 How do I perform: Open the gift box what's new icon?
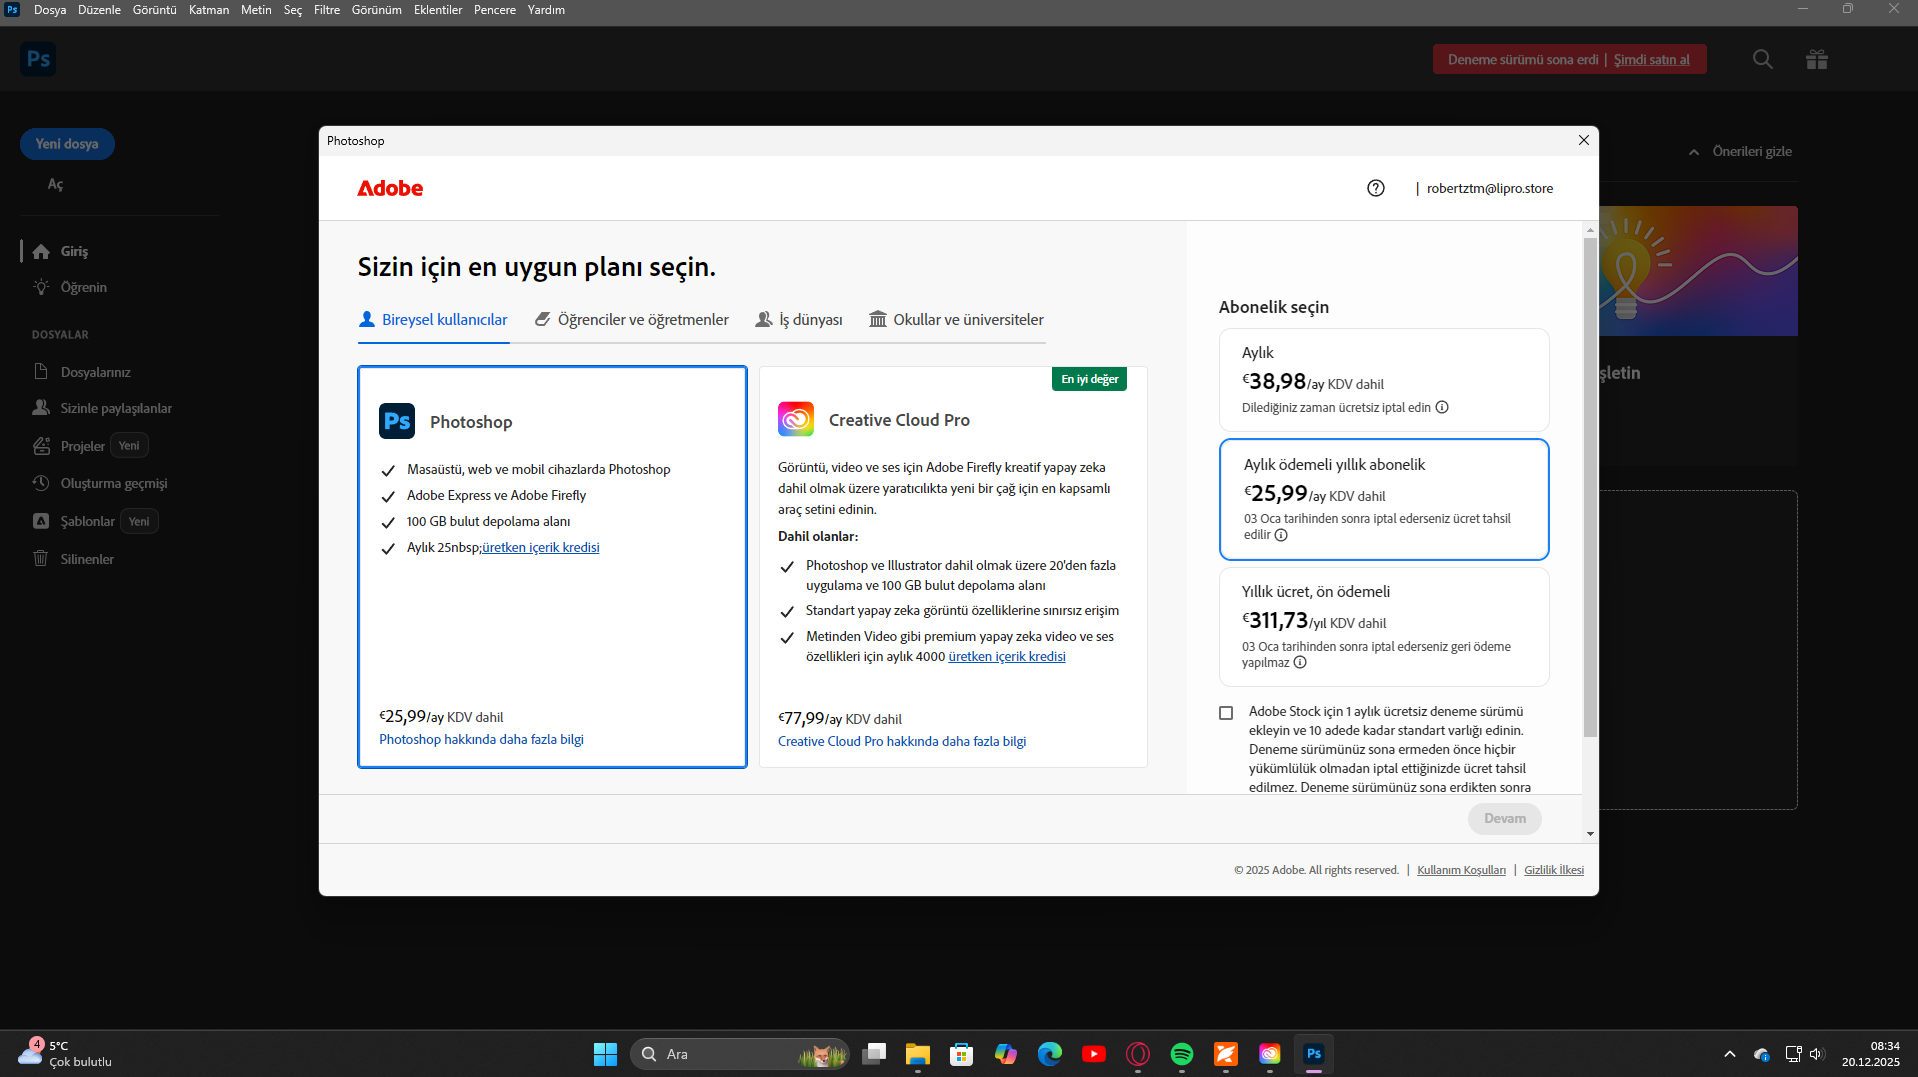(x=1817, y=59)
